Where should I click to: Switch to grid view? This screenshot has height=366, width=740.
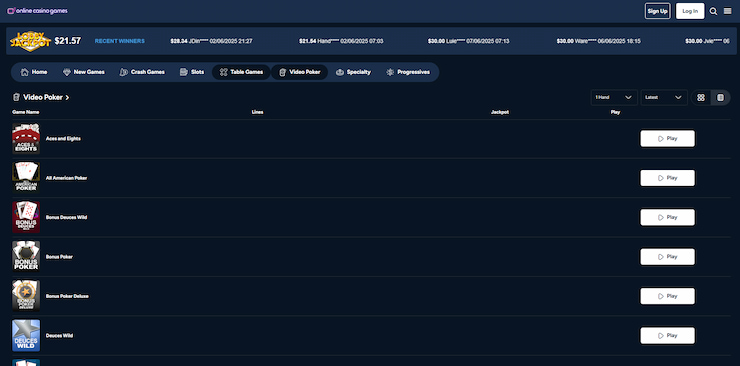[701, 97]
